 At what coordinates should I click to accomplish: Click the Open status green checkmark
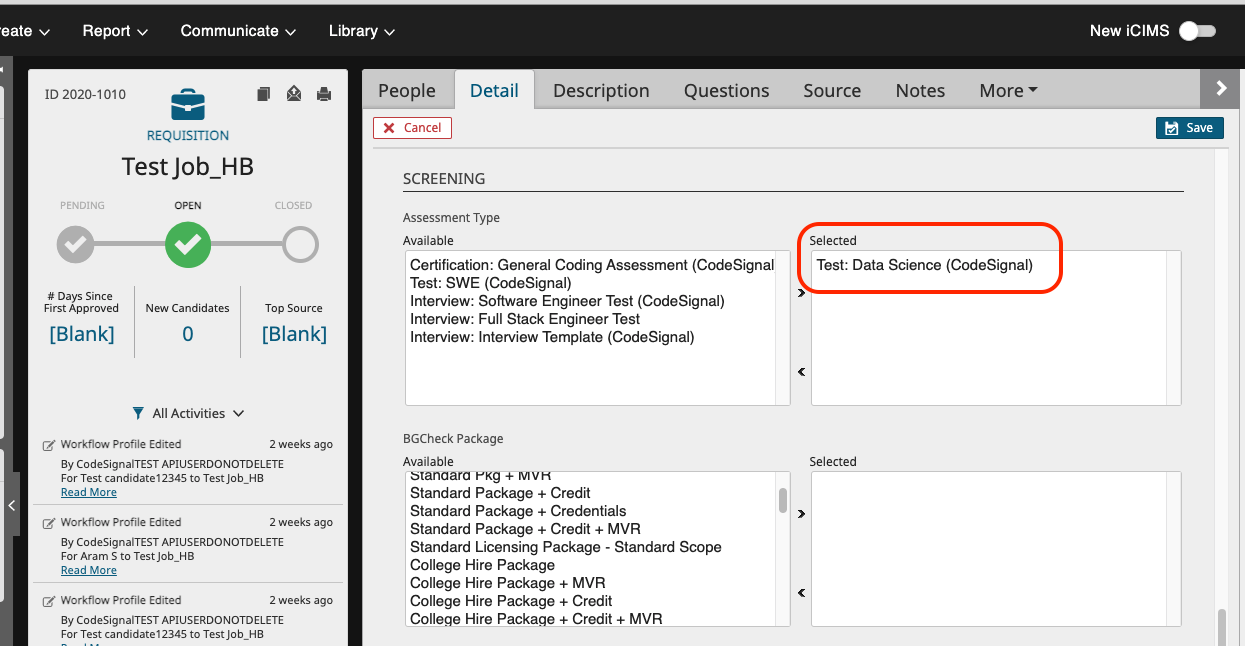click(x=188, y=243)
